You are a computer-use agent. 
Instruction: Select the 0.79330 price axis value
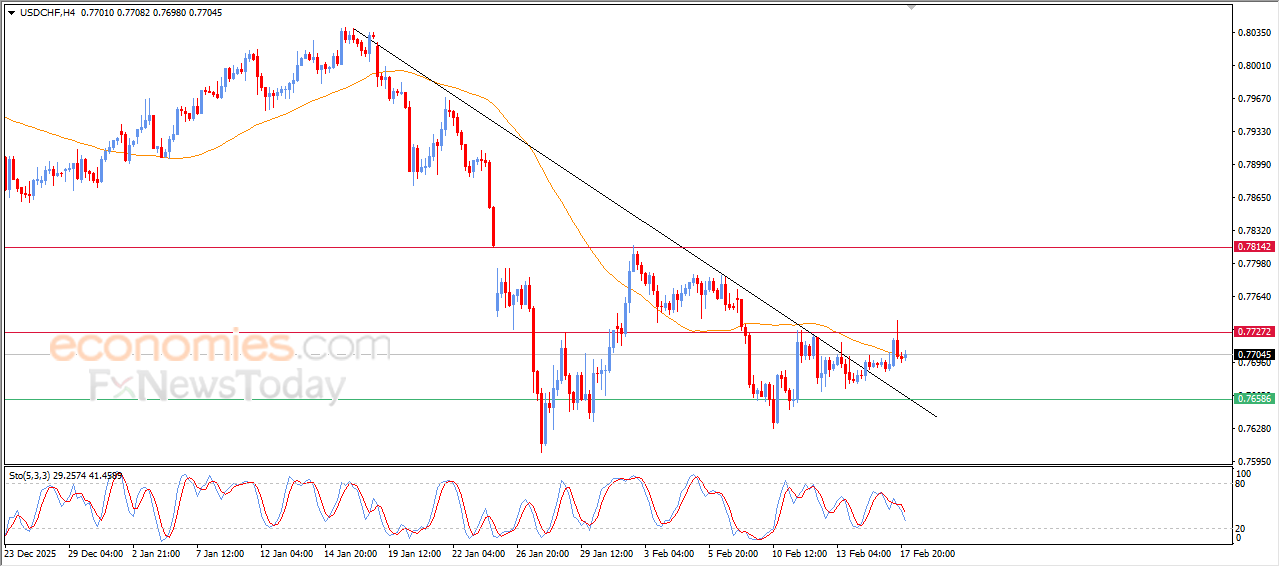pyautogui.click(x=1254, y=132)
